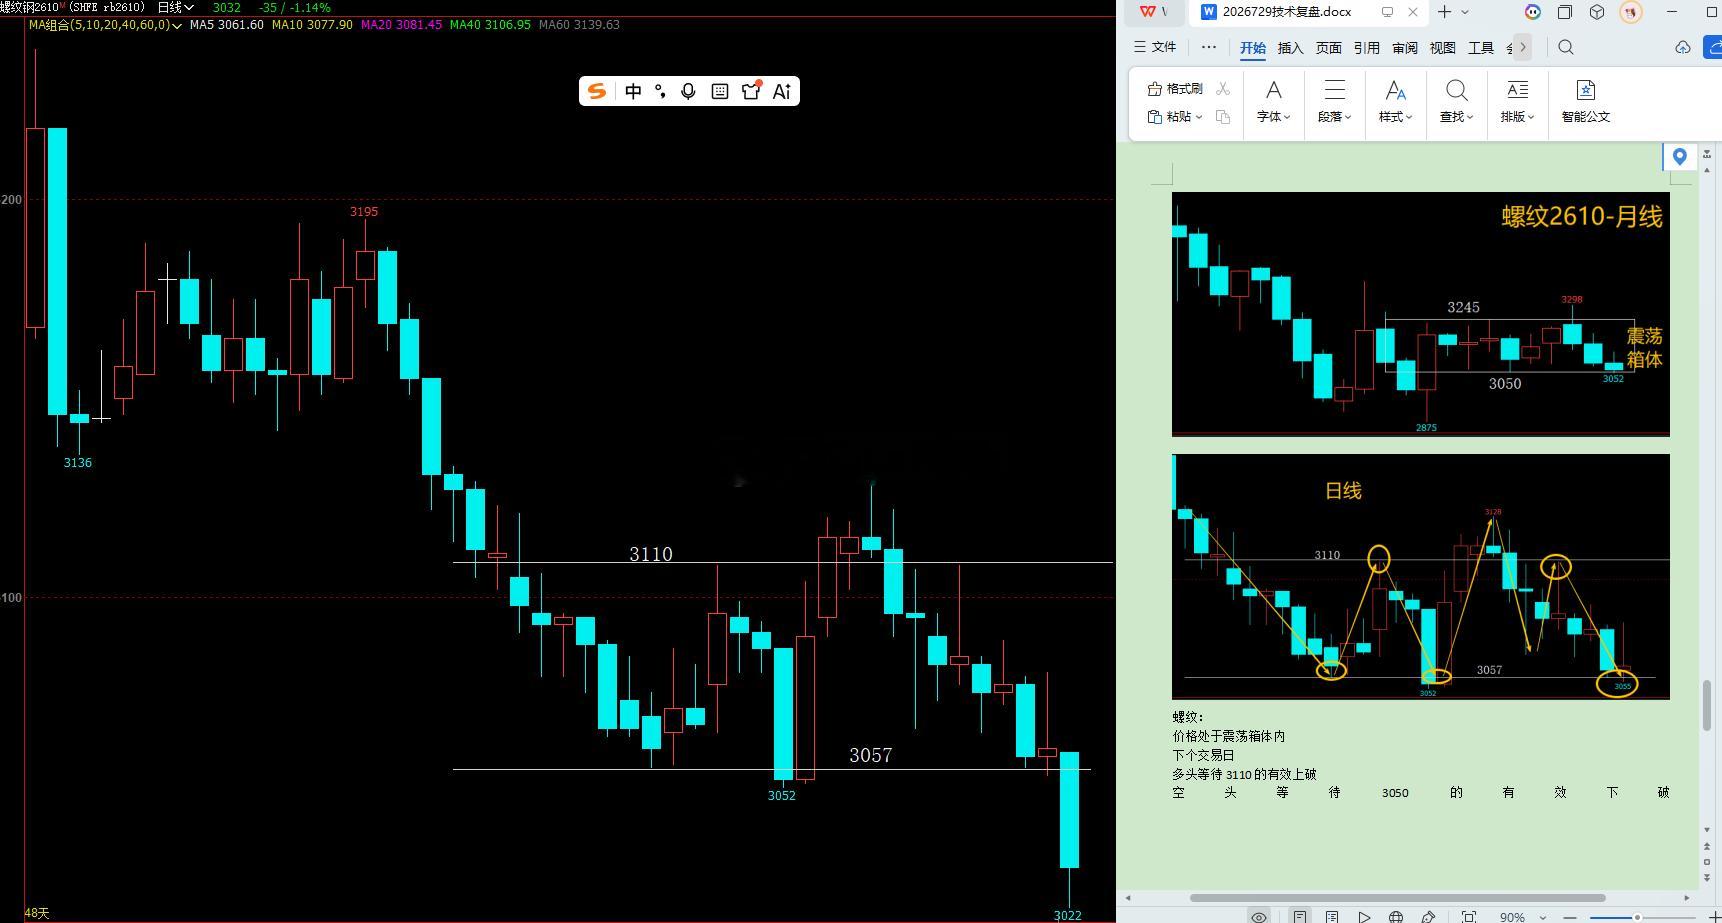Click the 格式刷 format painter button

click(1175, 89)
